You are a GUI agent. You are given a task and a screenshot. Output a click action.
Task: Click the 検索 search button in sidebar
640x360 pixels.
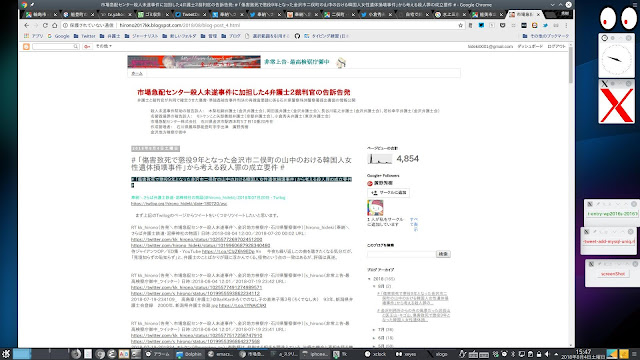coord(443,254)
